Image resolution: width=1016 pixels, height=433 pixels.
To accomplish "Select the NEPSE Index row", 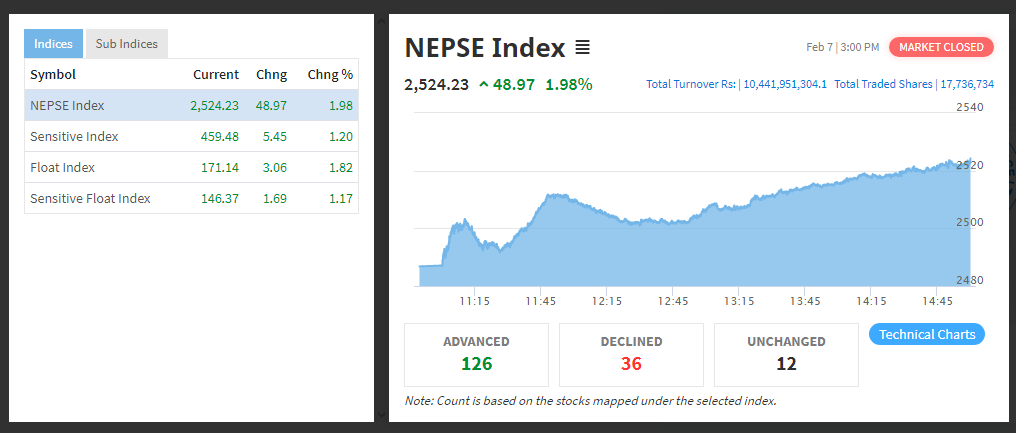I will [191, 106].
